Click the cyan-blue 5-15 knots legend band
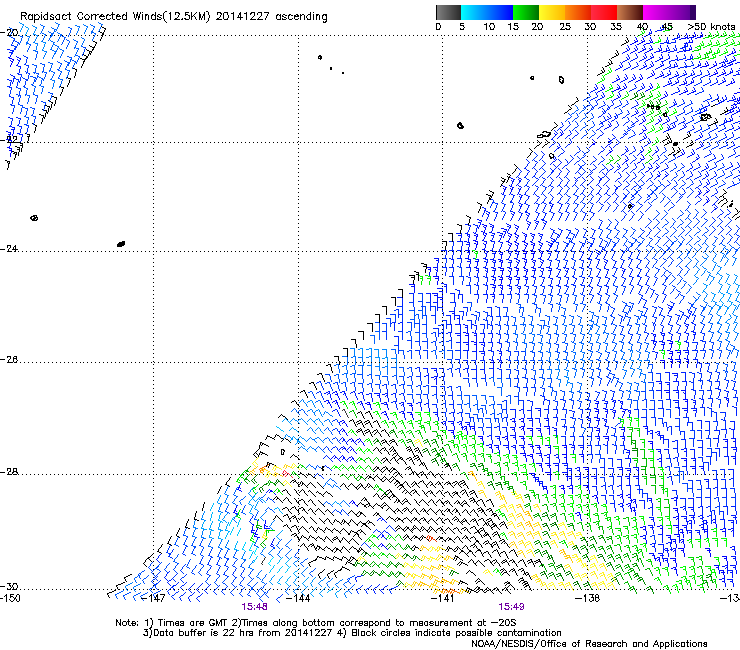 tap(487, 12)
